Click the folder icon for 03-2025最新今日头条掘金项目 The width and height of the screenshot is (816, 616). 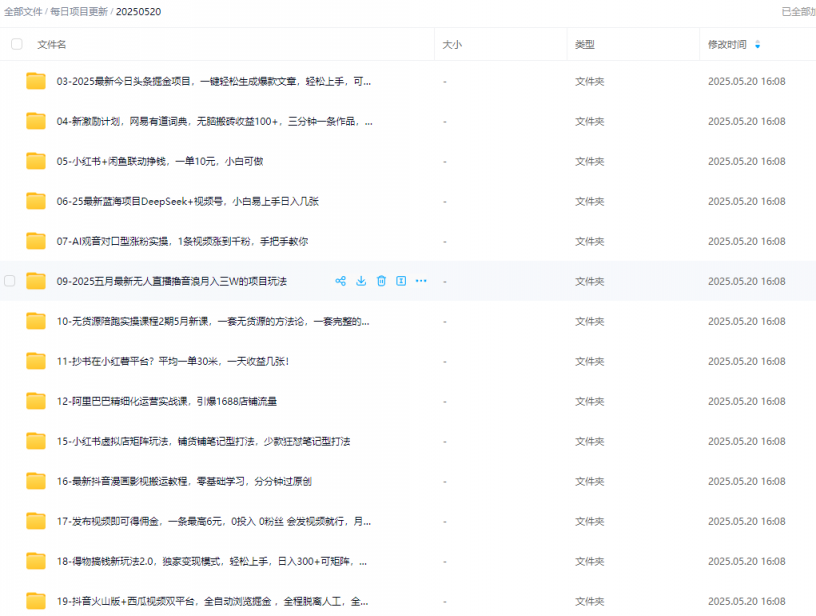36,81
